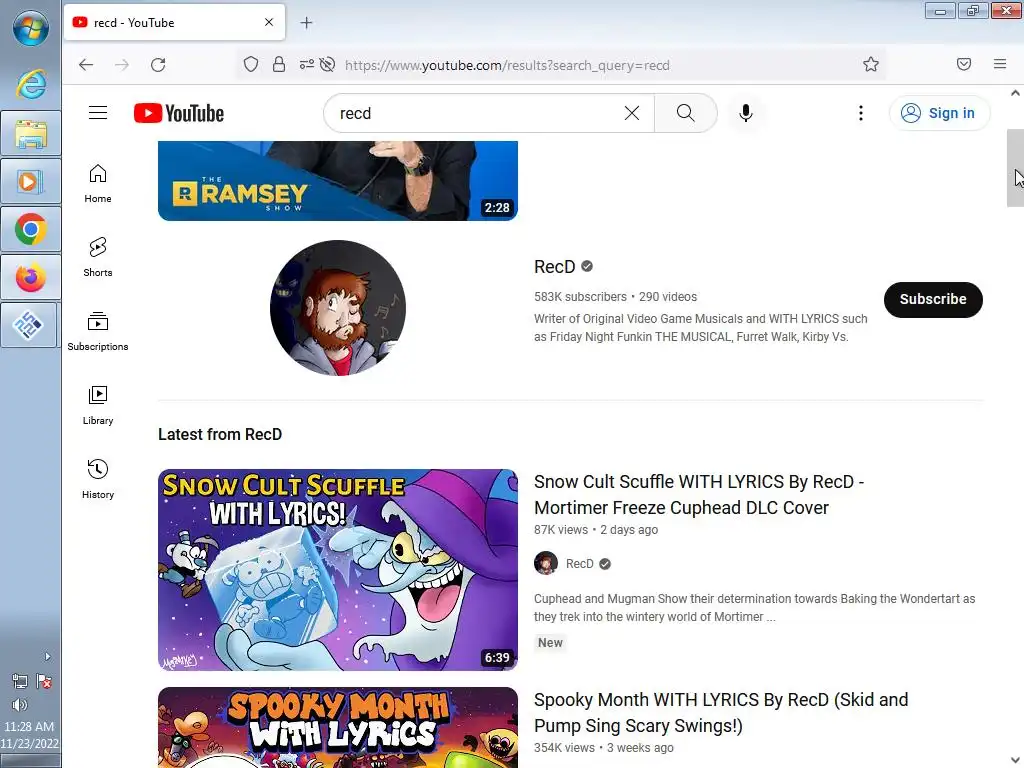The image size is (1024, 768).
Task: Open the volume speaker tray icon
Action: point(20,705)
